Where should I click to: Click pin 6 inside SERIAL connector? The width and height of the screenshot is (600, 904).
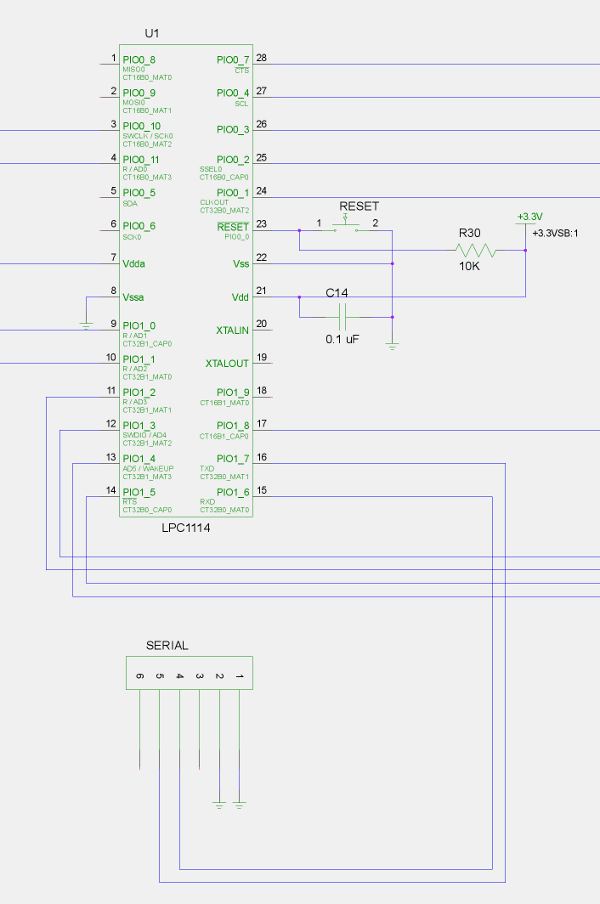(139, 676)
